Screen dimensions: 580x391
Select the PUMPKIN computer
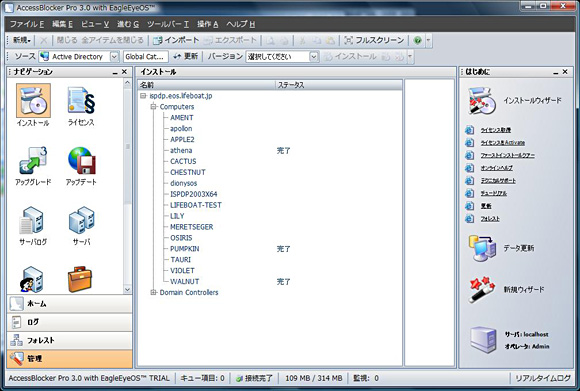coord(185,249)
